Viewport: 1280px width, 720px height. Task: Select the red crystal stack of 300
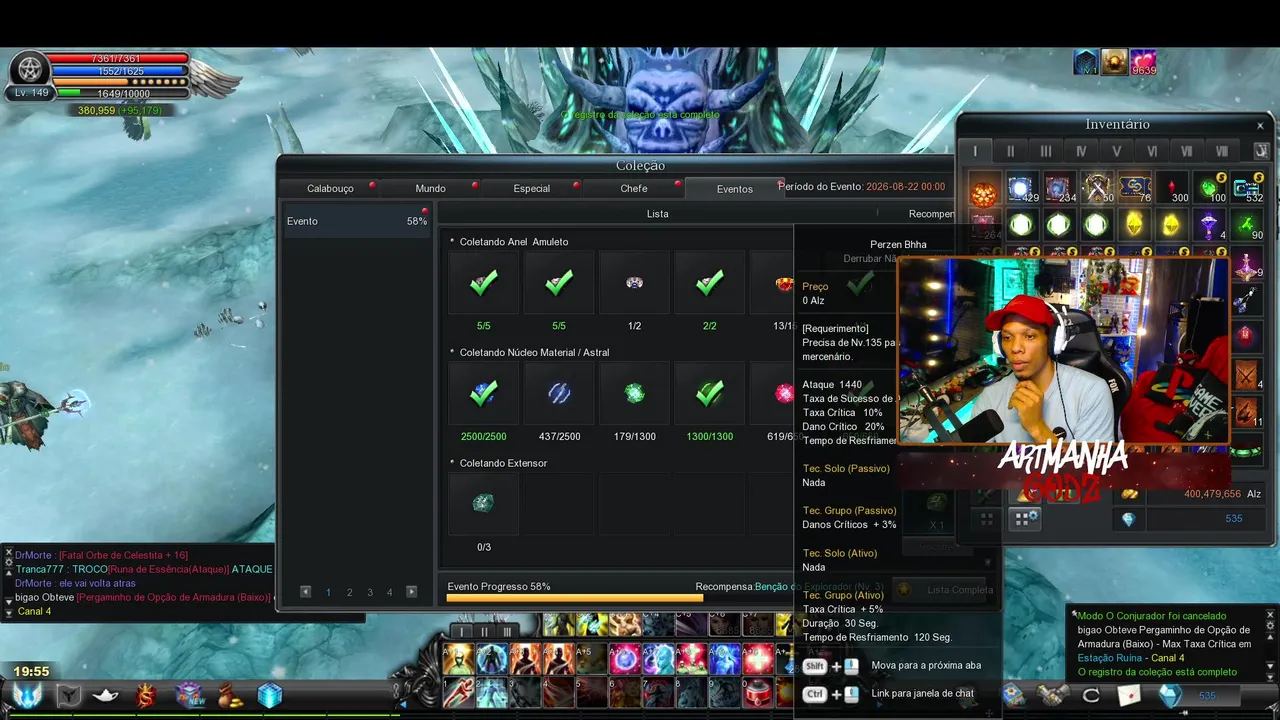(x=1172, y=189)
